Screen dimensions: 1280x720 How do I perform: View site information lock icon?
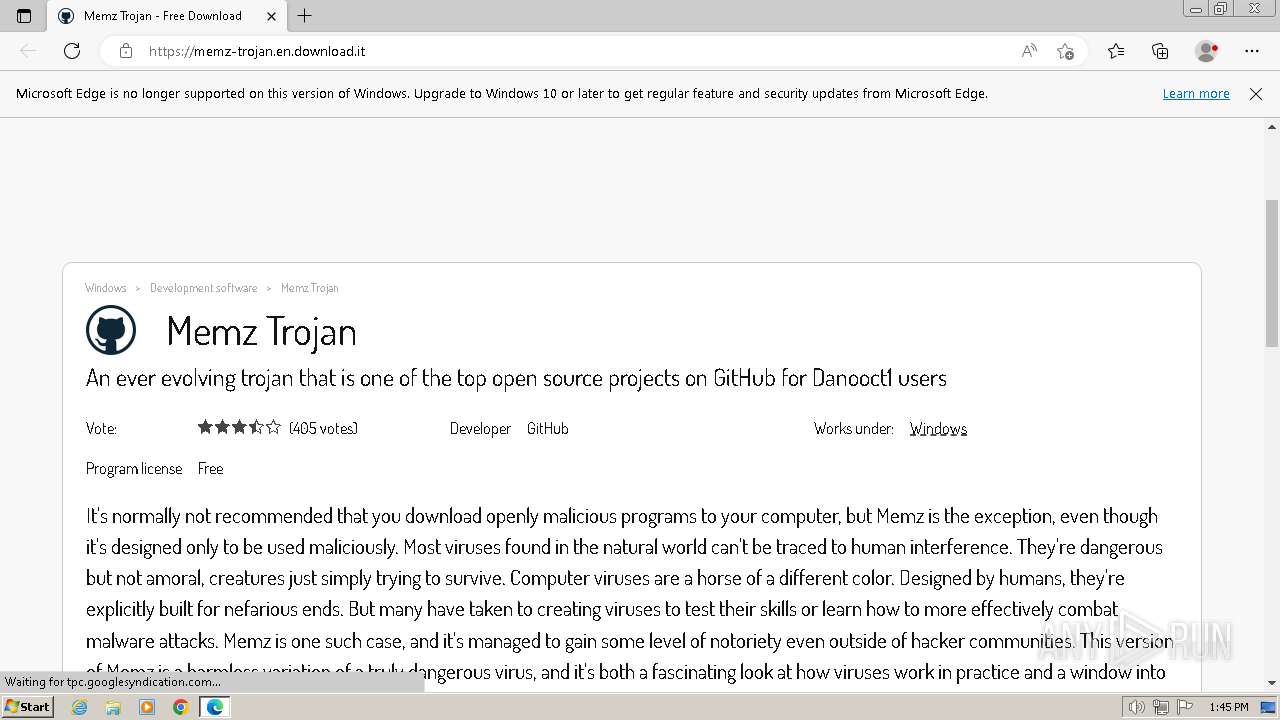[126, 51]
